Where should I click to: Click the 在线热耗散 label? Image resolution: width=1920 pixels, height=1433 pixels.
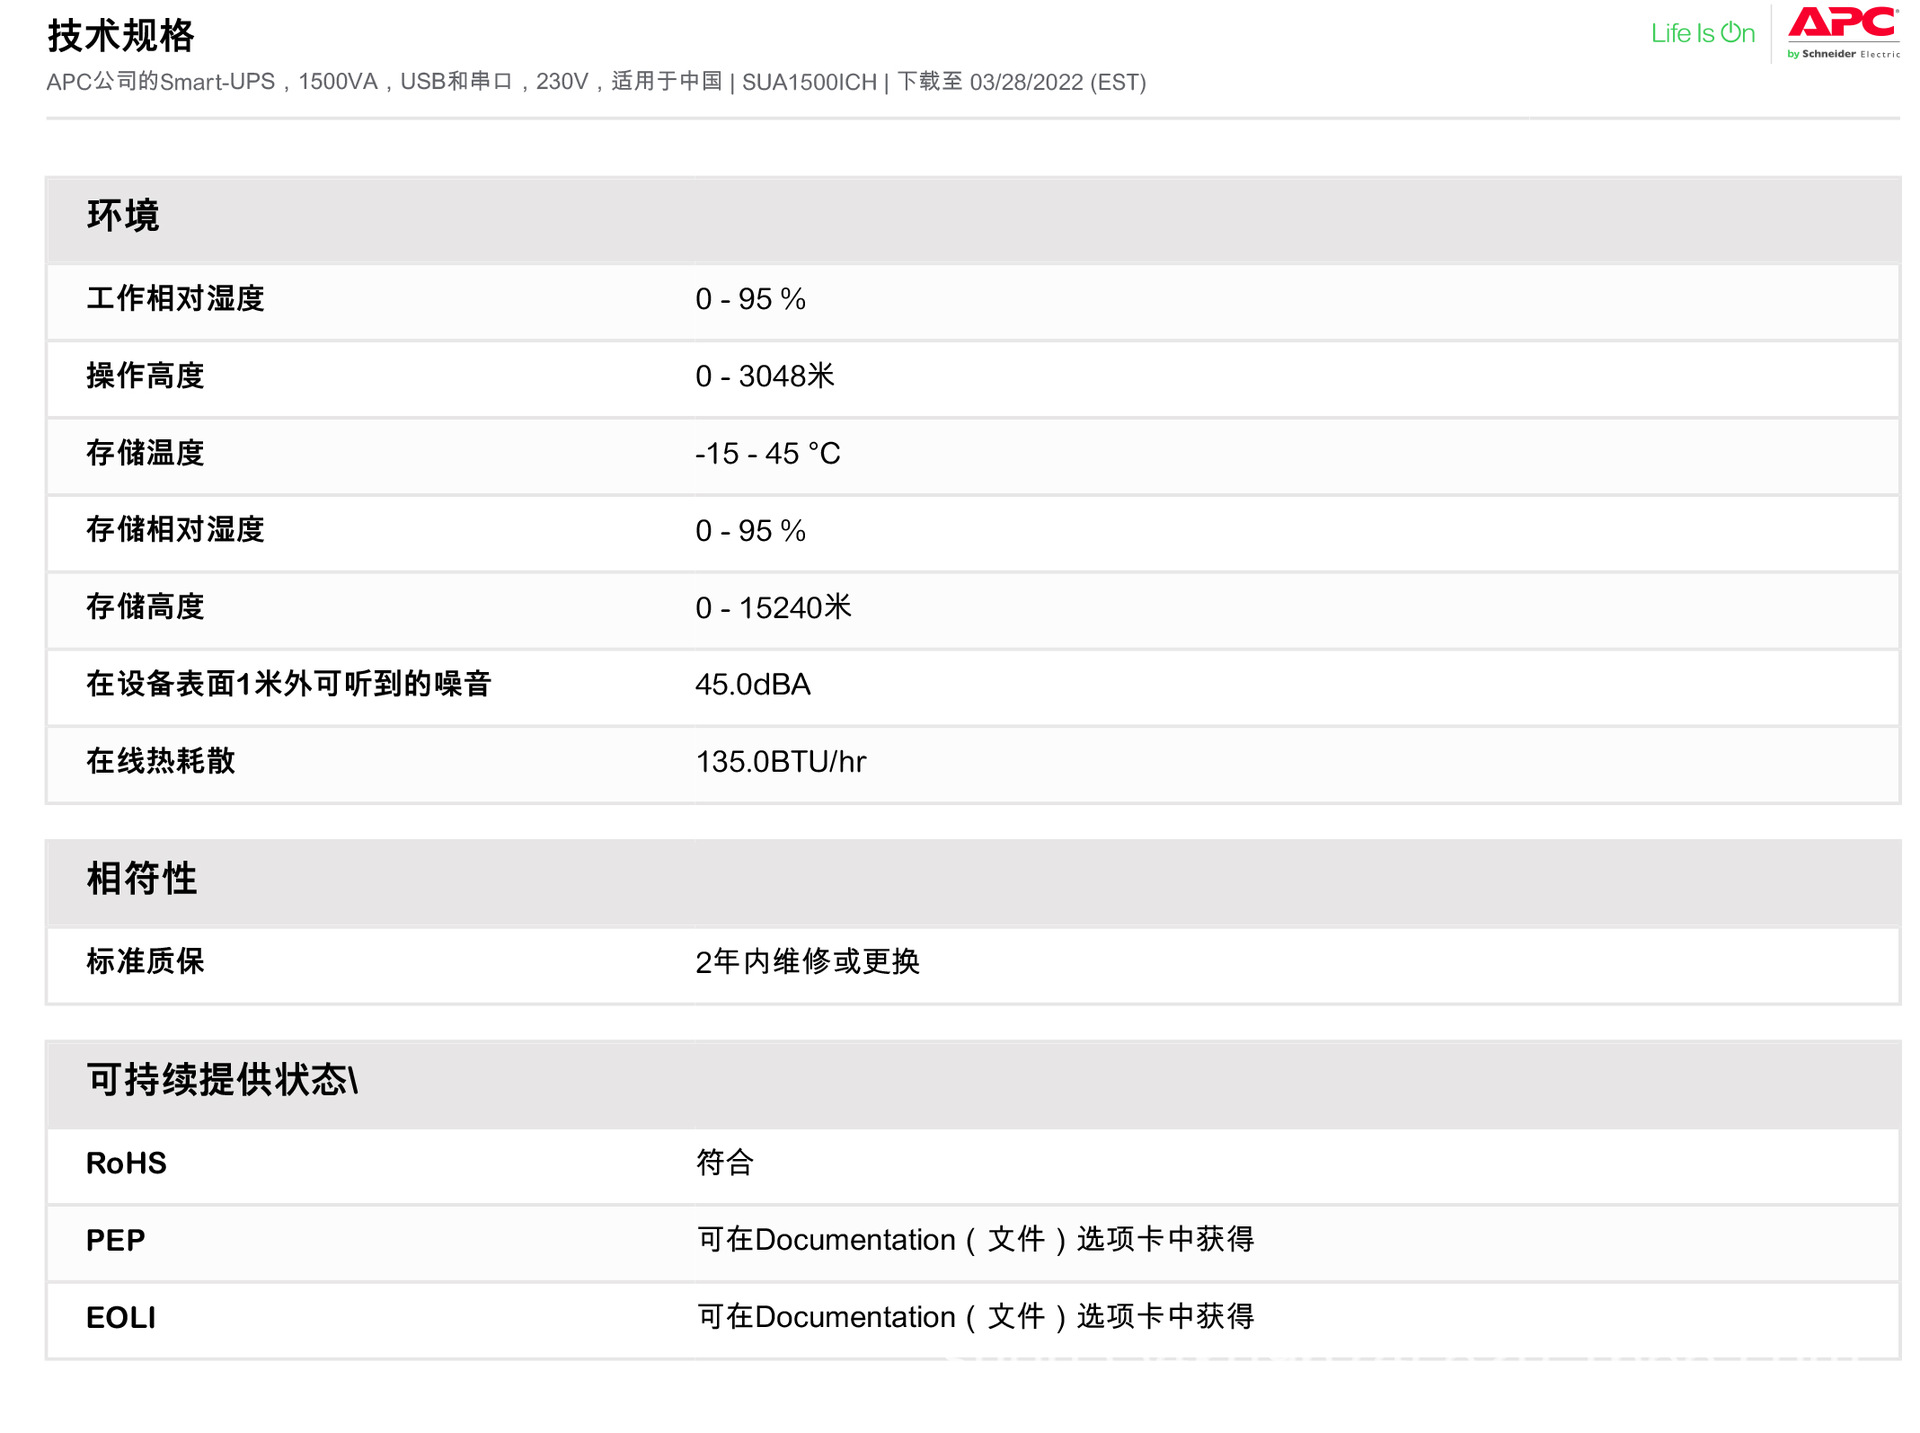160,761
